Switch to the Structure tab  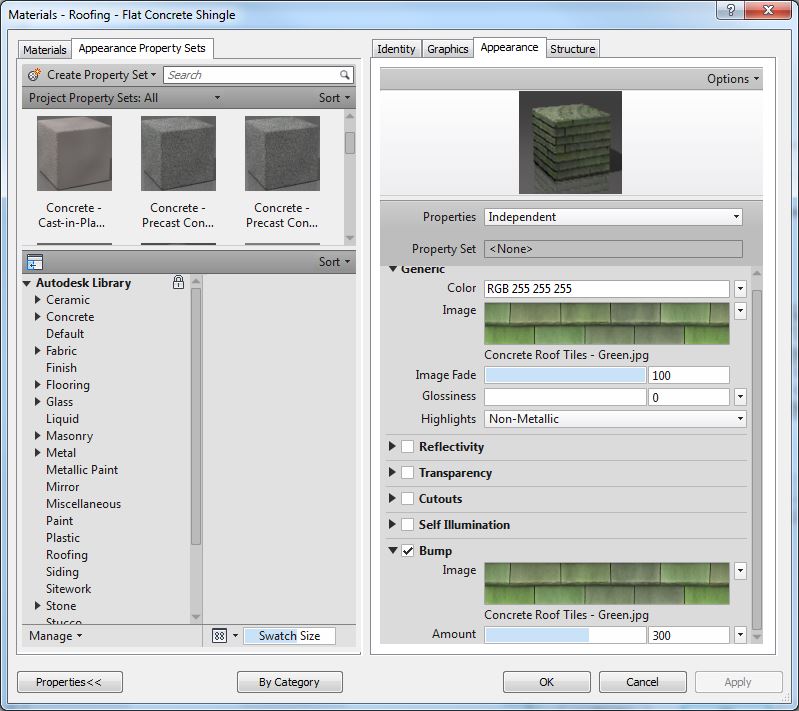[x=572, y=49]
